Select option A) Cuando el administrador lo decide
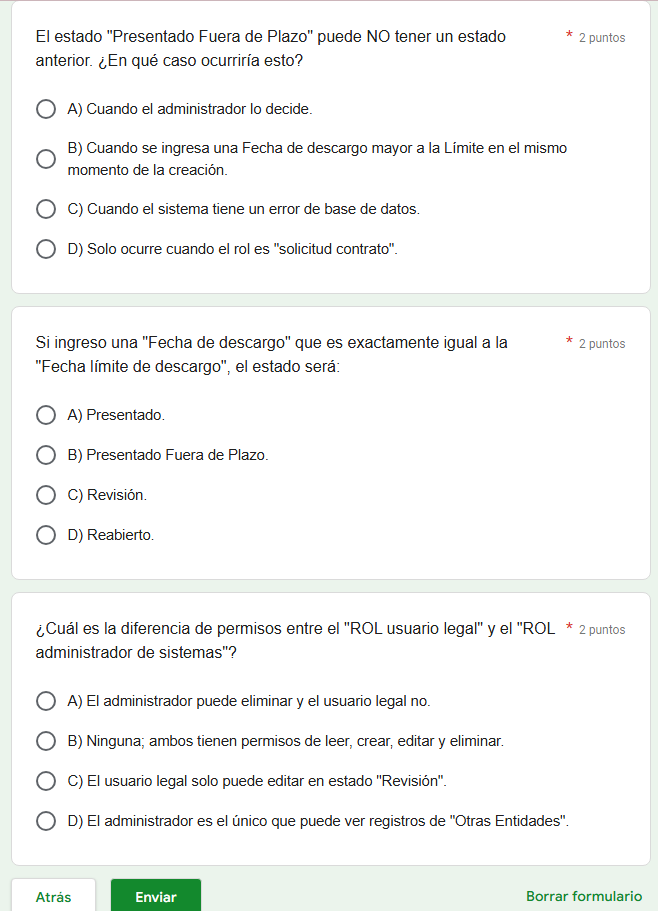This screenshot has height=911, width=658. tap(46, 109)
